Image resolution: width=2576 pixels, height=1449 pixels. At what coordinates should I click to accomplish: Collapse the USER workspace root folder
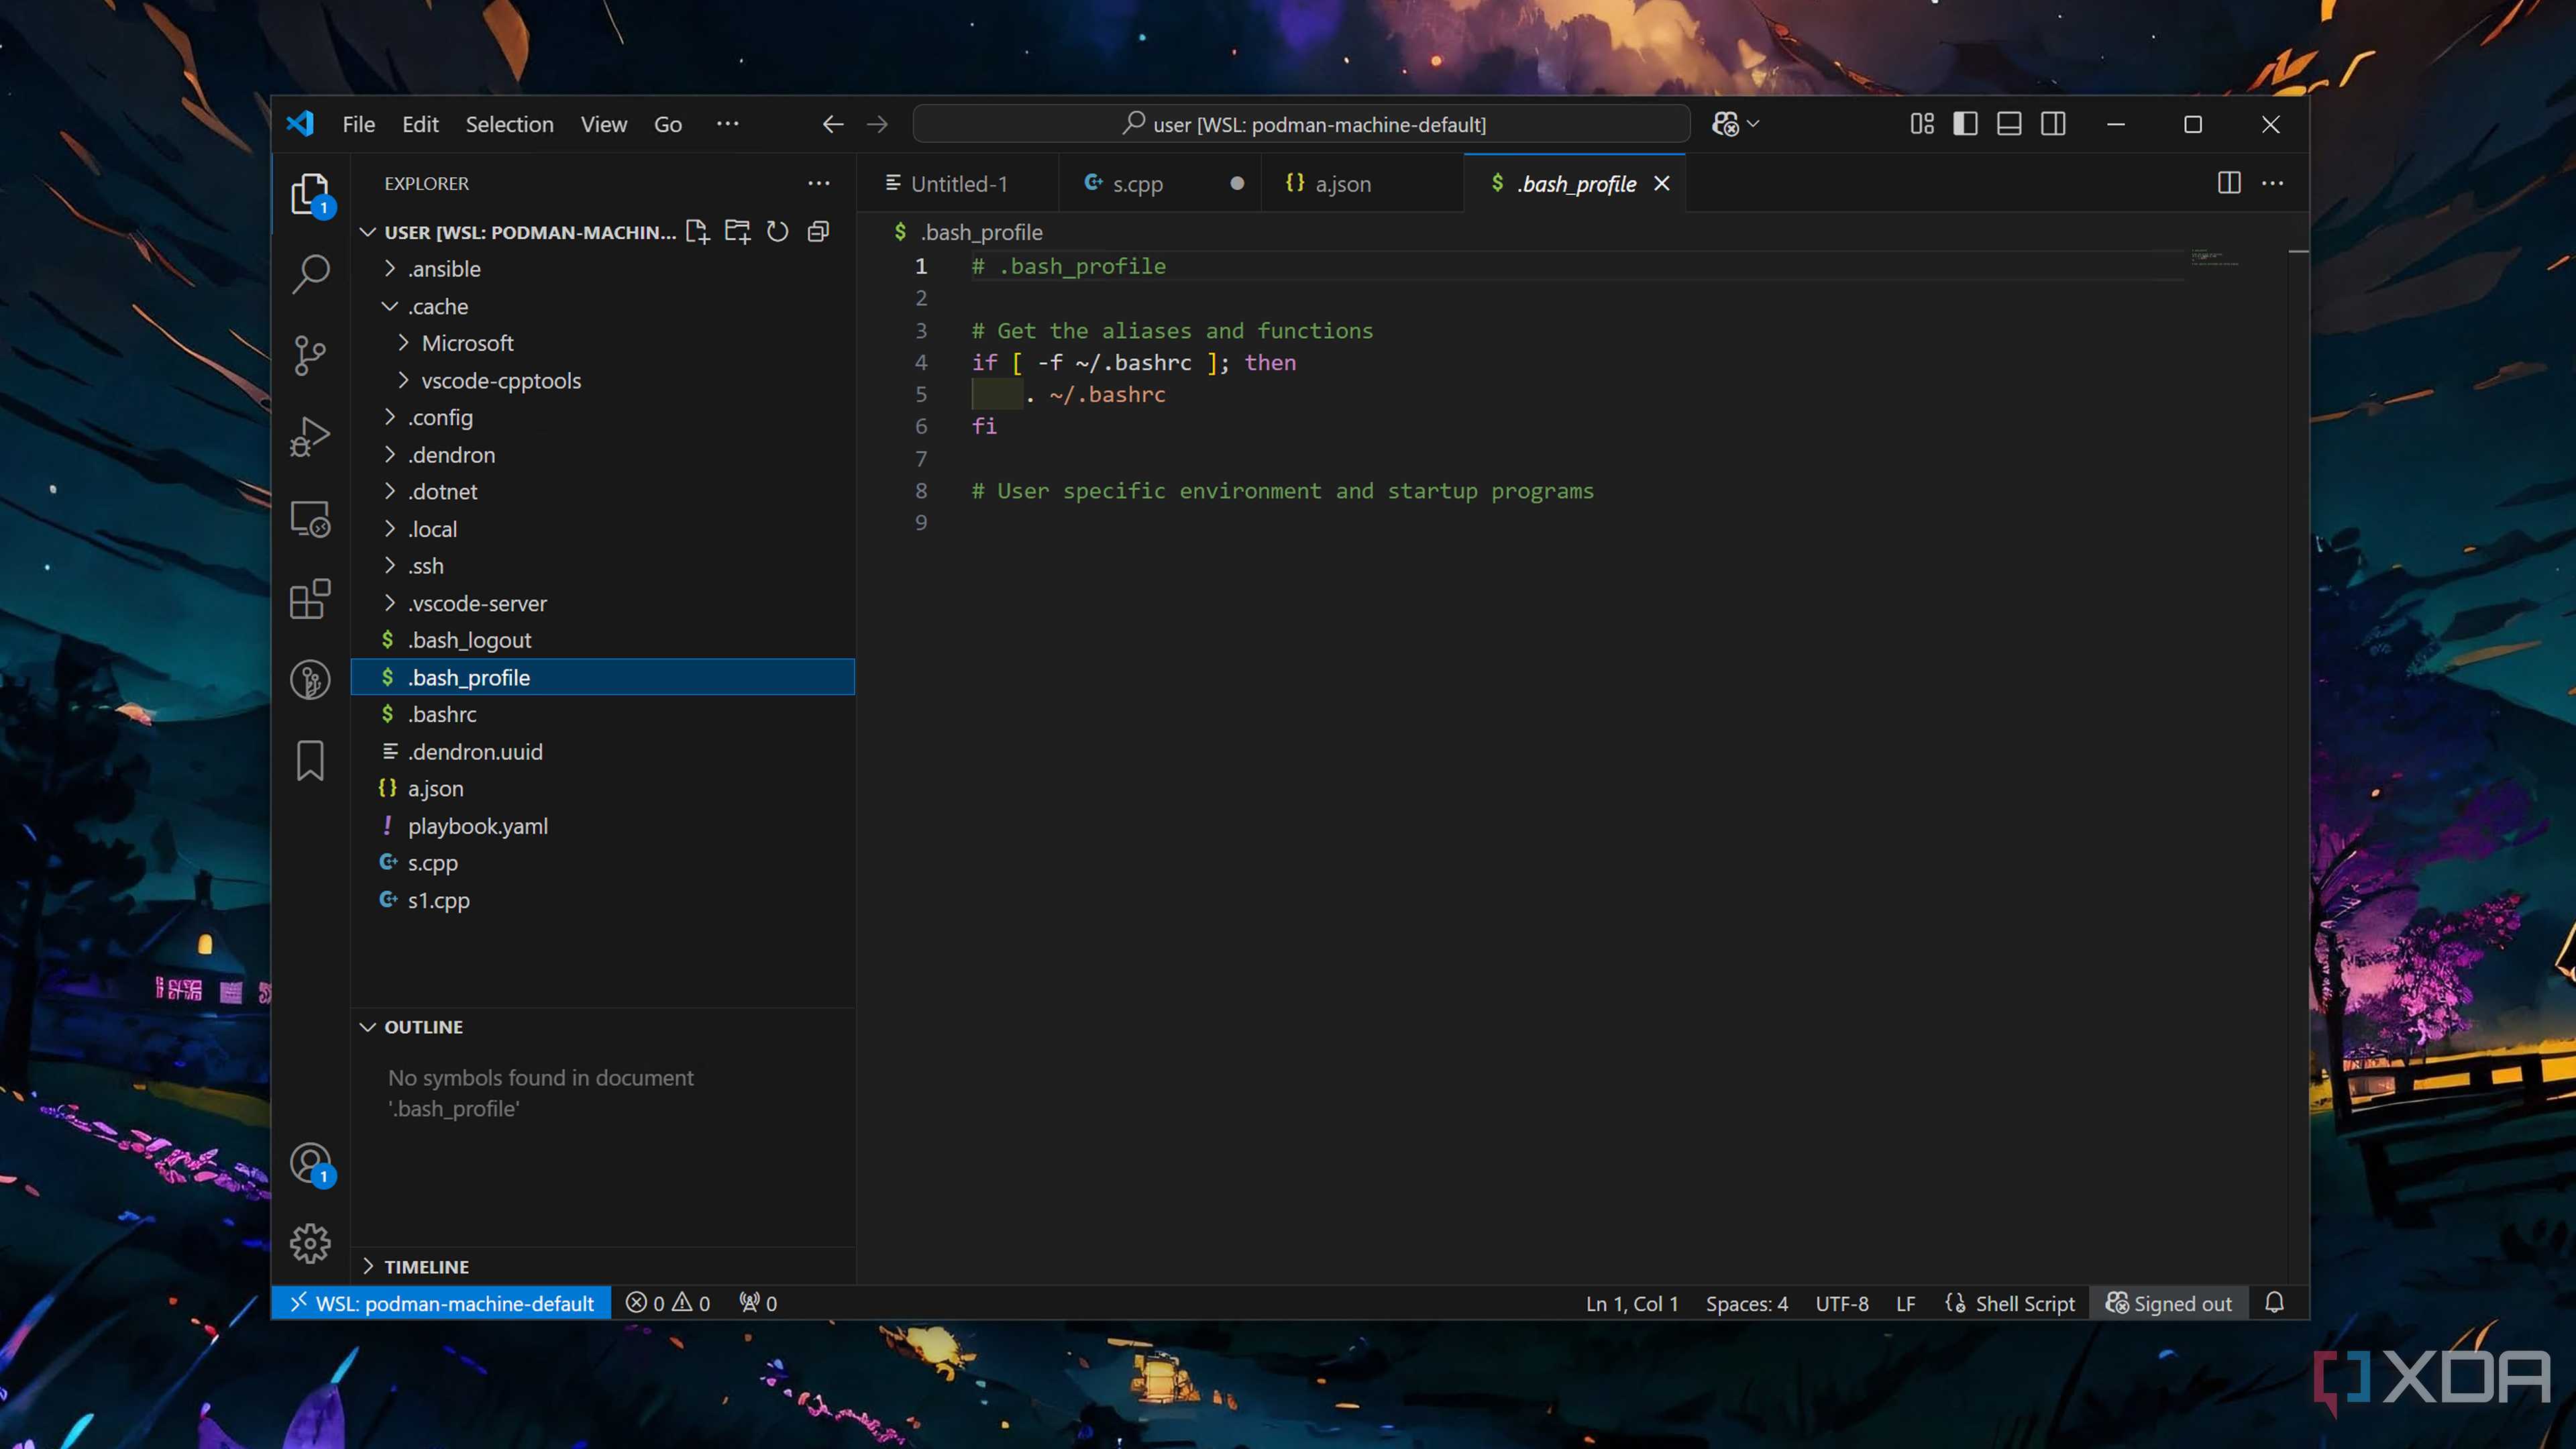[368, 232]
